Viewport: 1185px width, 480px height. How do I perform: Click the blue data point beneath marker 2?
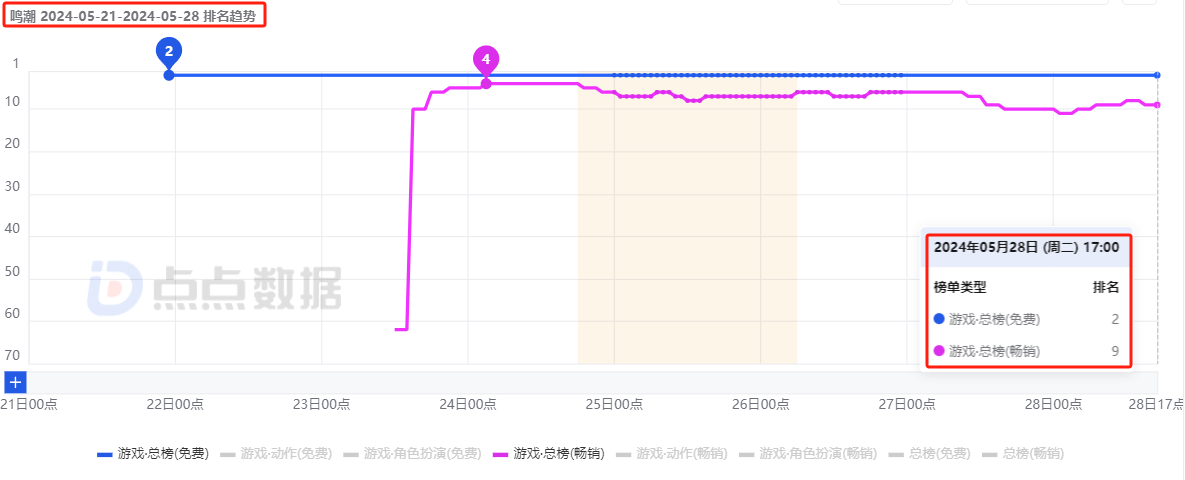click(x=168, y=75)
